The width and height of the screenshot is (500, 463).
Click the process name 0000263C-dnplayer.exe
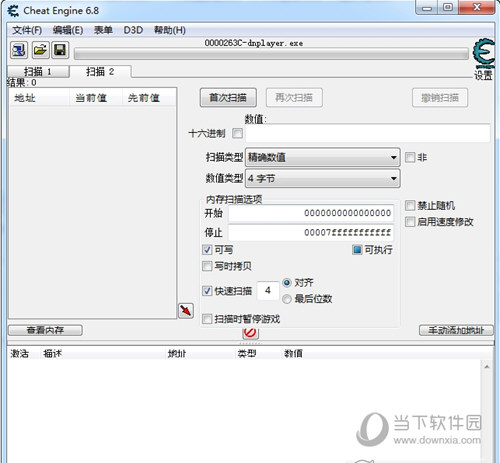[254, 43]
